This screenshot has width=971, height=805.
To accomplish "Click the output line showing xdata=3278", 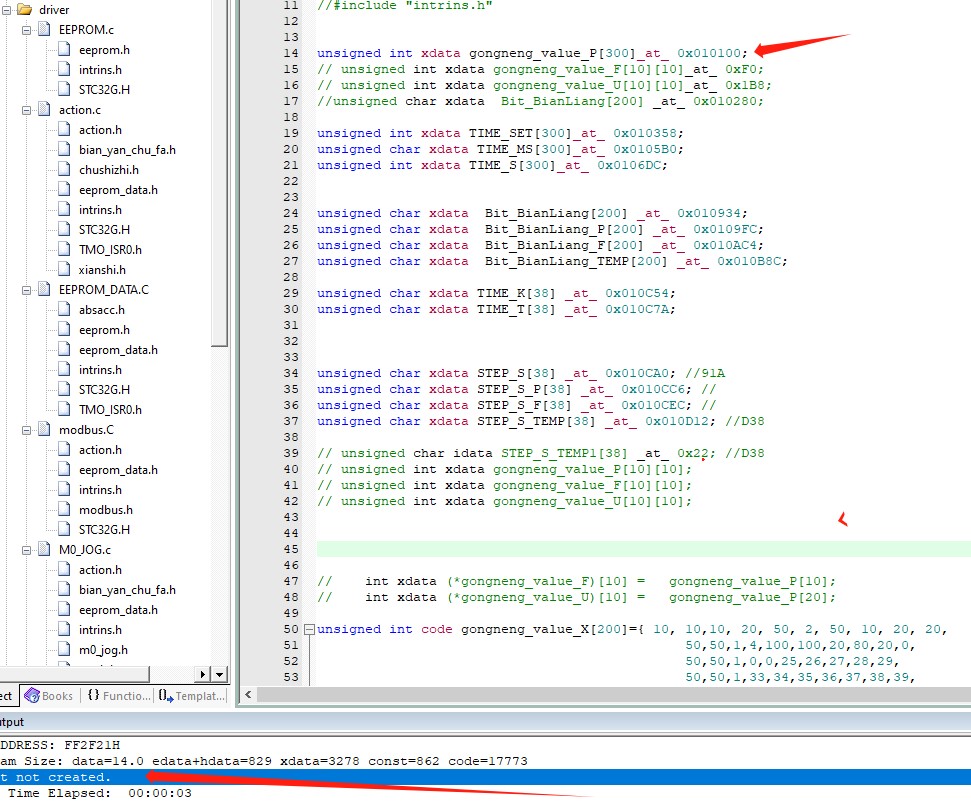I will 264,761.
